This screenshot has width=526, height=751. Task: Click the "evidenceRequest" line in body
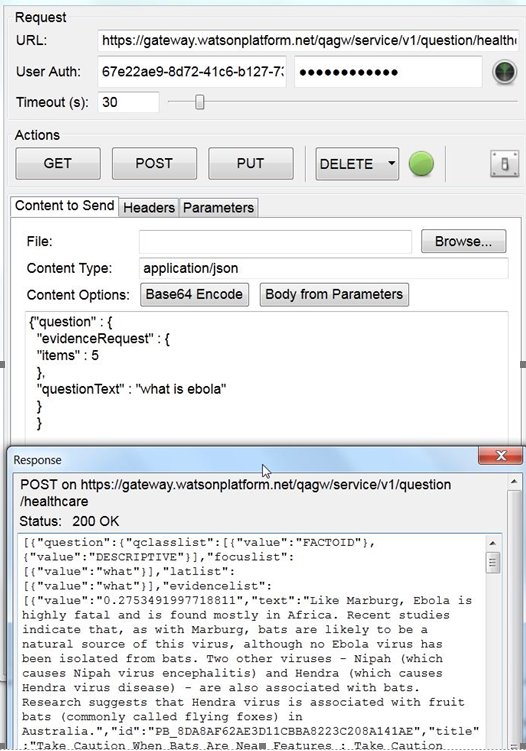(x=103, y=339)
